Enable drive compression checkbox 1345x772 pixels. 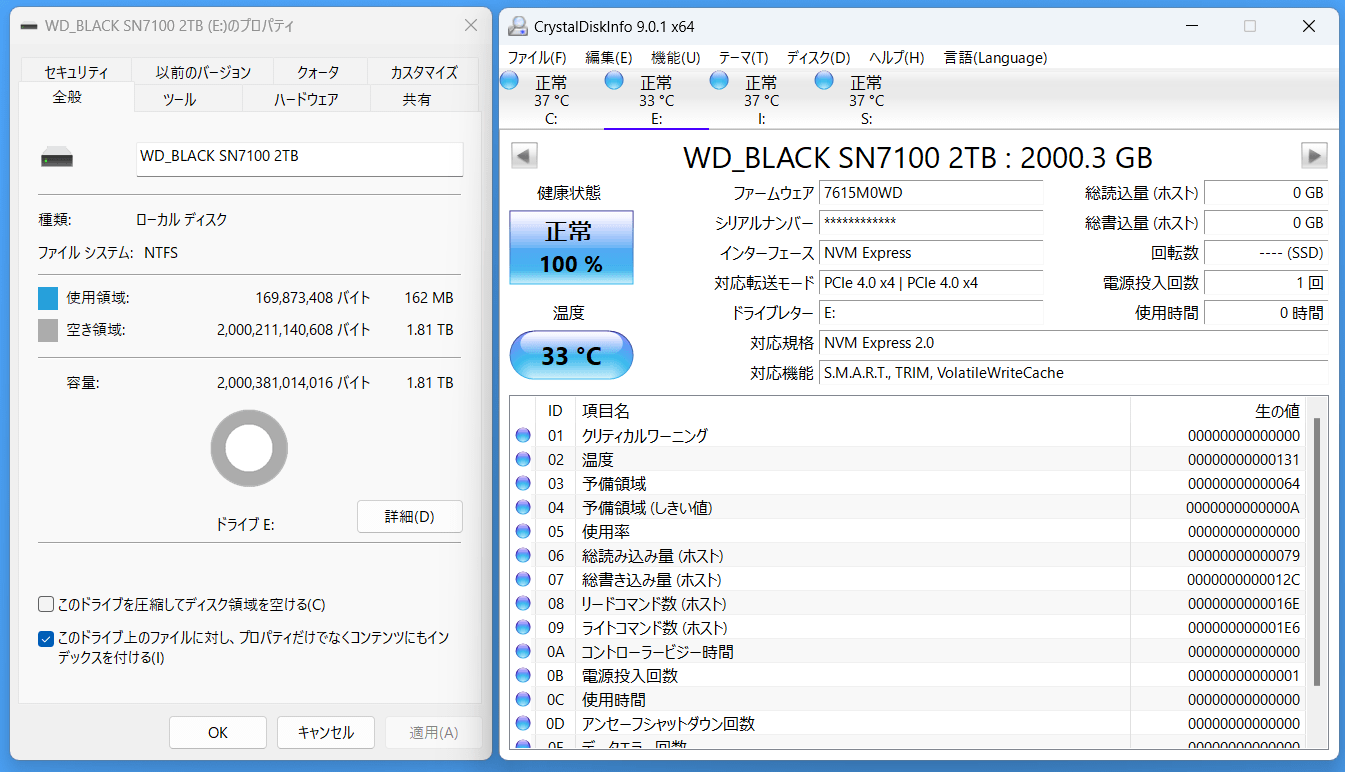[x=46, y=605]
